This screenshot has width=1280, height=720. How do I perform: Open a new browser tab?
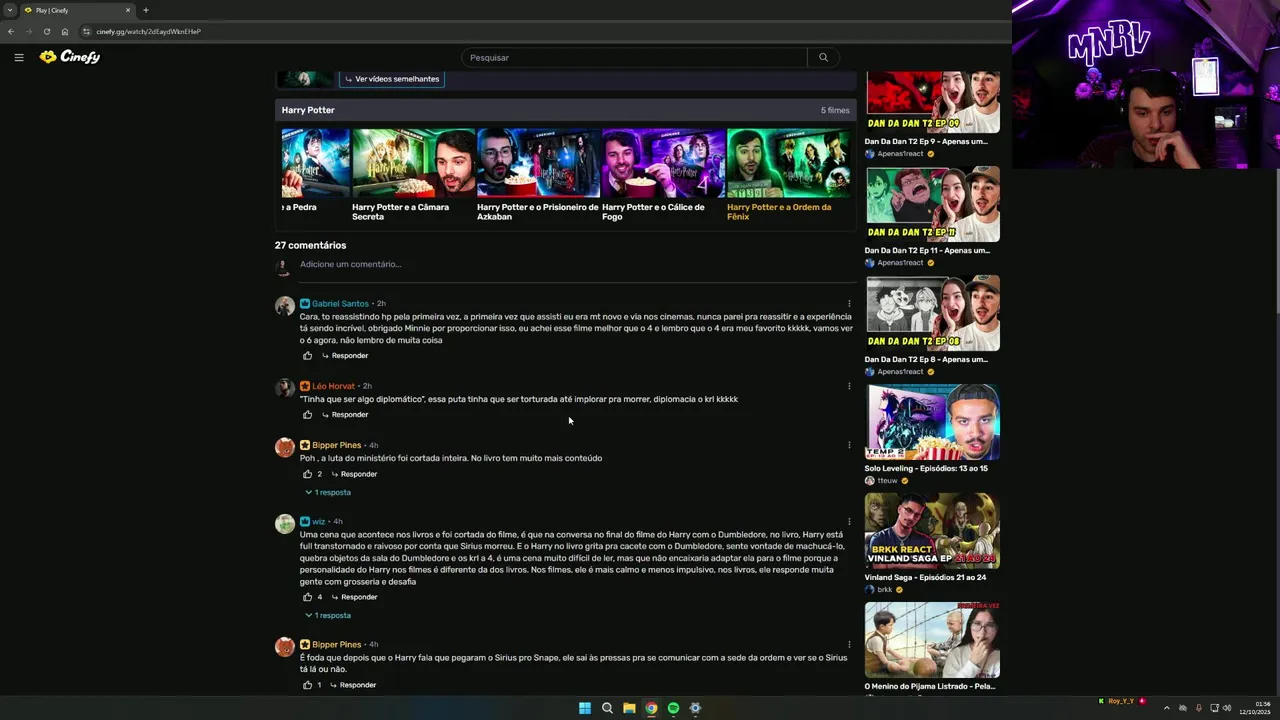[x=146, y=10]
